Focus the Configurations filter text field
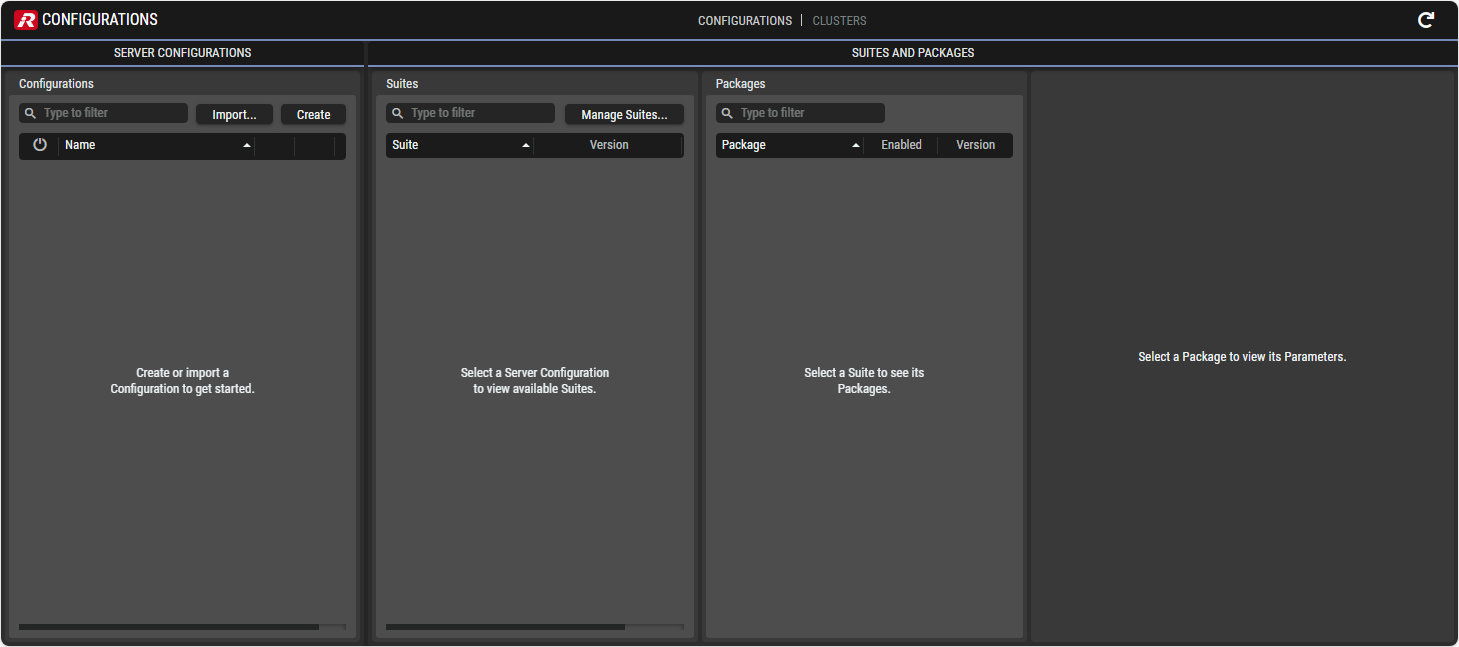 [x=112, y=113]
